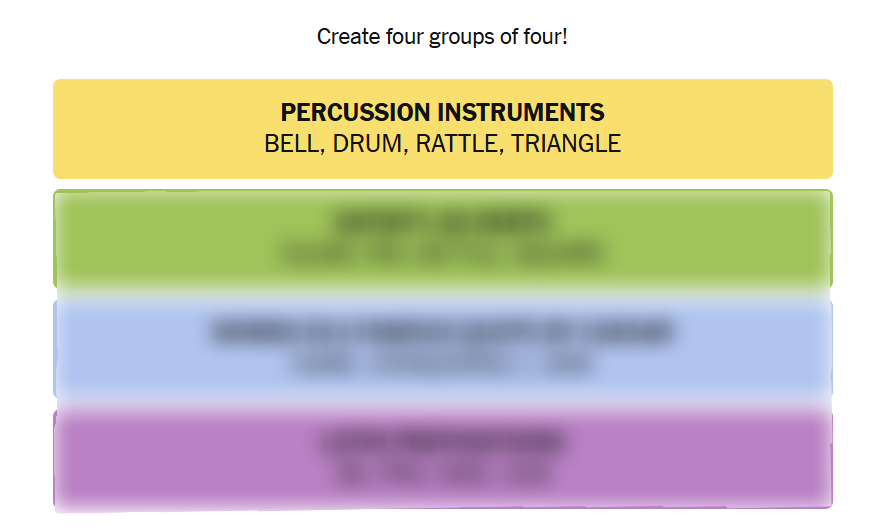Click the blurred word list in blue group
This screenshot has height=531, width=874.
pos(442,364)
